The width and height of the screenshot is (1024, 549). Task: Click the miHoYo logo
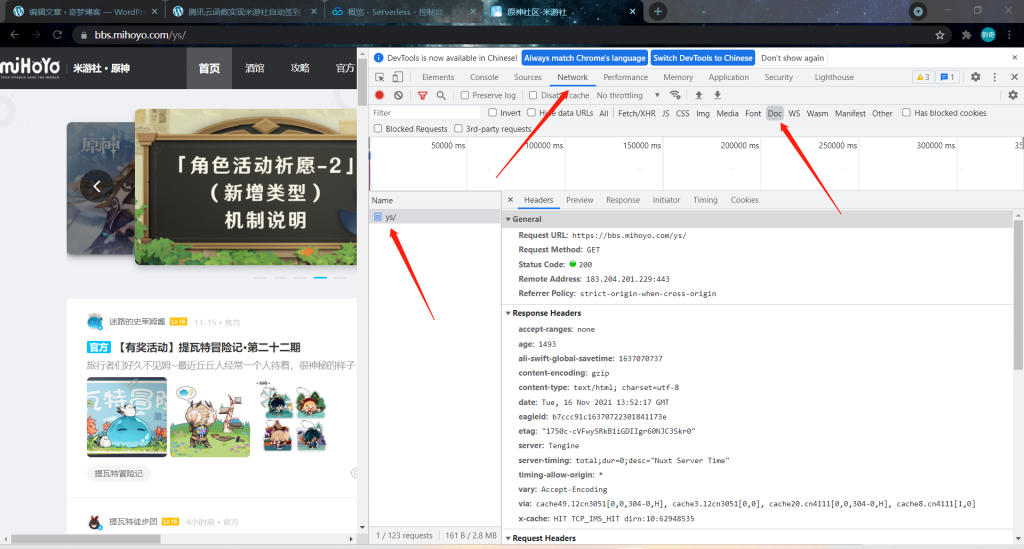pyautogui.click(x=31, y=67)
